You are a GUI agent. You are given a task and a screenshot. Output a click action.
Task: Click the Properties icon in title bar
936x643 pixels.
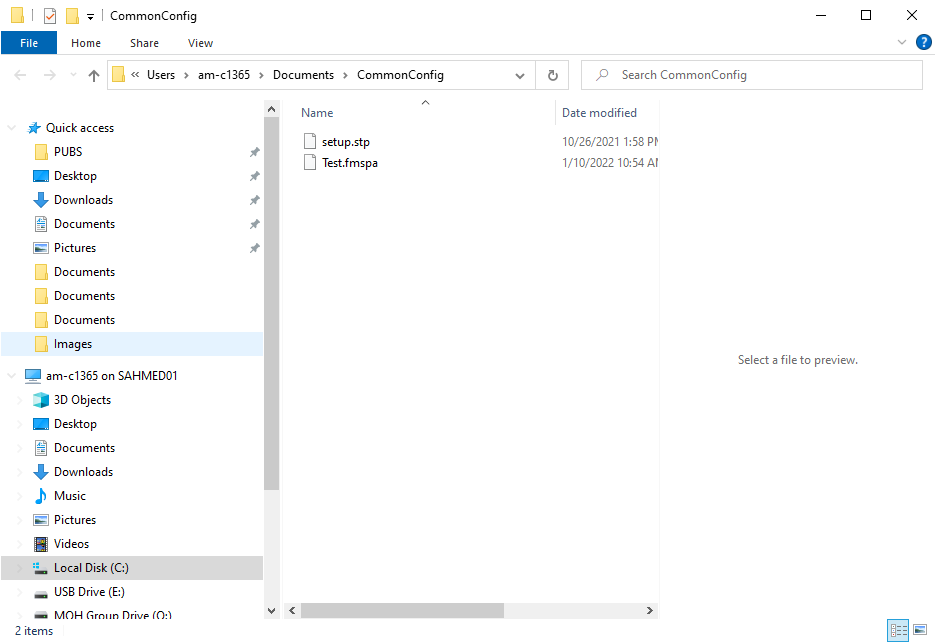click(x=50, y=16)
